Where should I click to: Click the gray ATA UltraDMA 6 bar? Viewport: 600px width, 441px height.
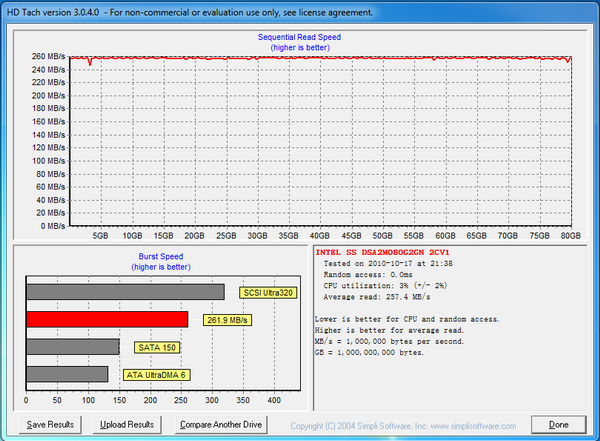[66, 373]
